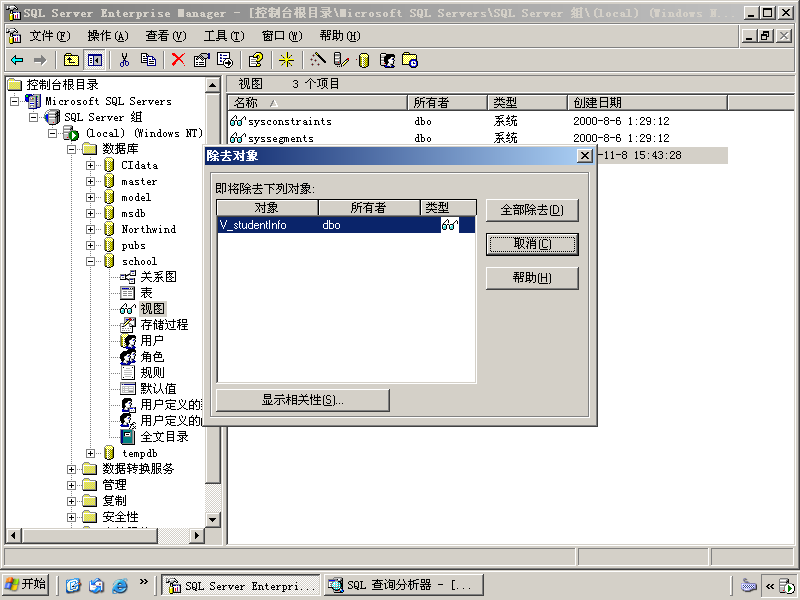Open the 文件 menu
The width and height of the screenshot is (800, 600).
tap(49, 36)
